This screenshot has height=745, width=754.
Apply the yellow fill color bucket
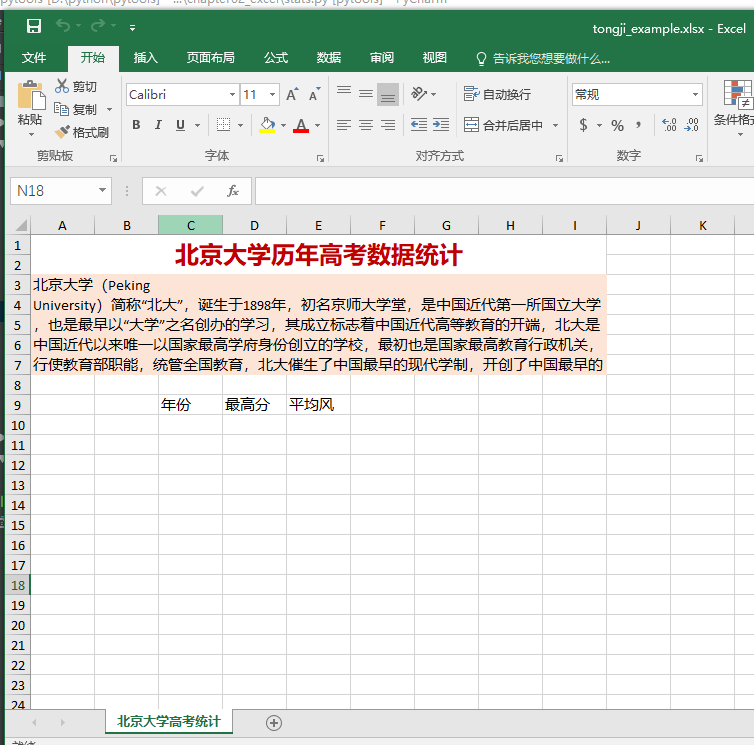tap(267, 125)
